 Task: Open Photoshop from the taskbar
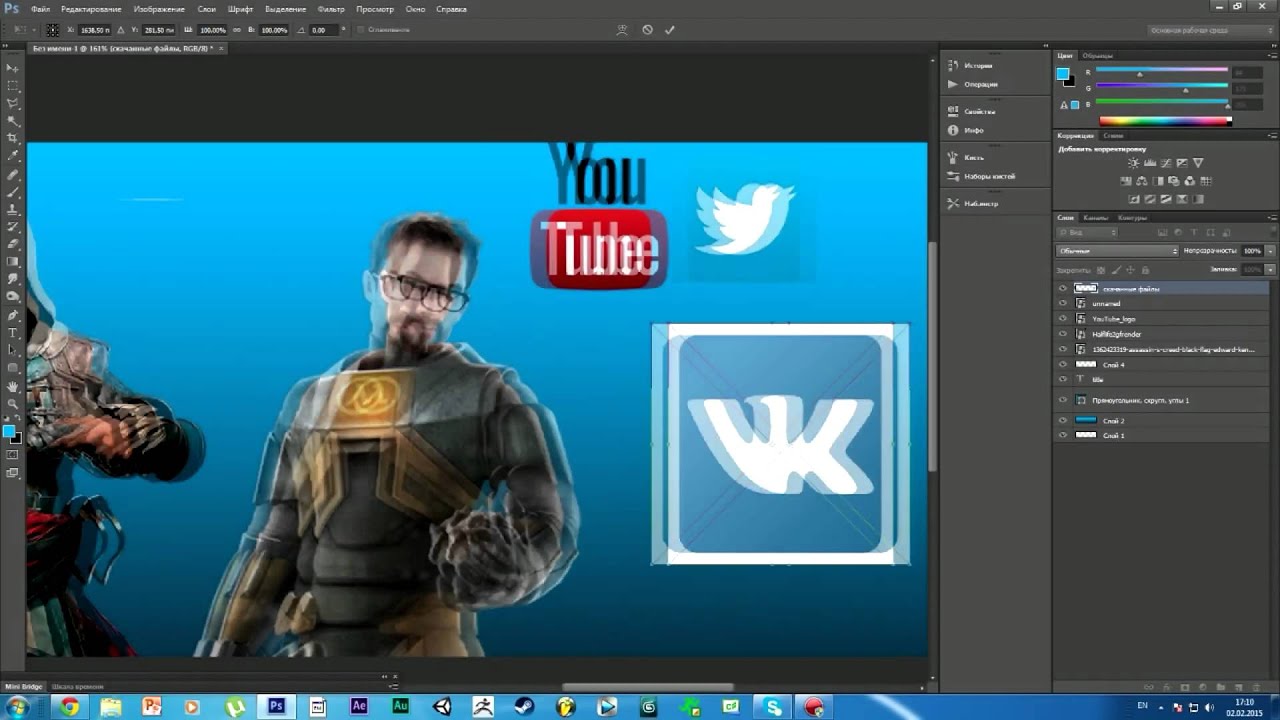click(x=275, y=707)
